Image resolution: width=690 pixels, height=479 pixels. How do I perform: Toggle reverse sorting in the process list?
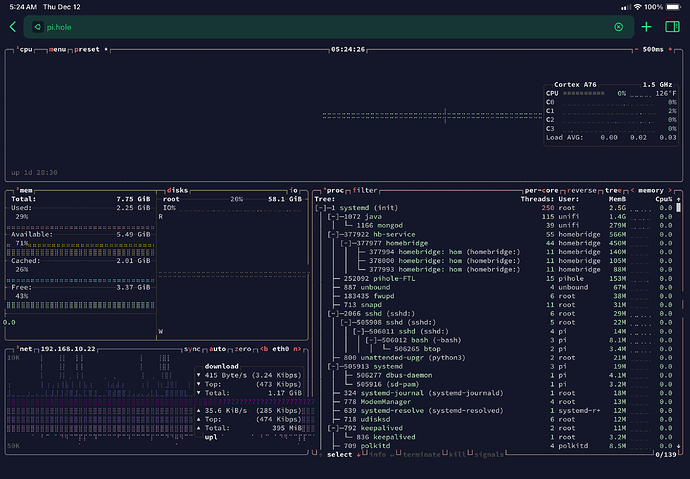582,188
